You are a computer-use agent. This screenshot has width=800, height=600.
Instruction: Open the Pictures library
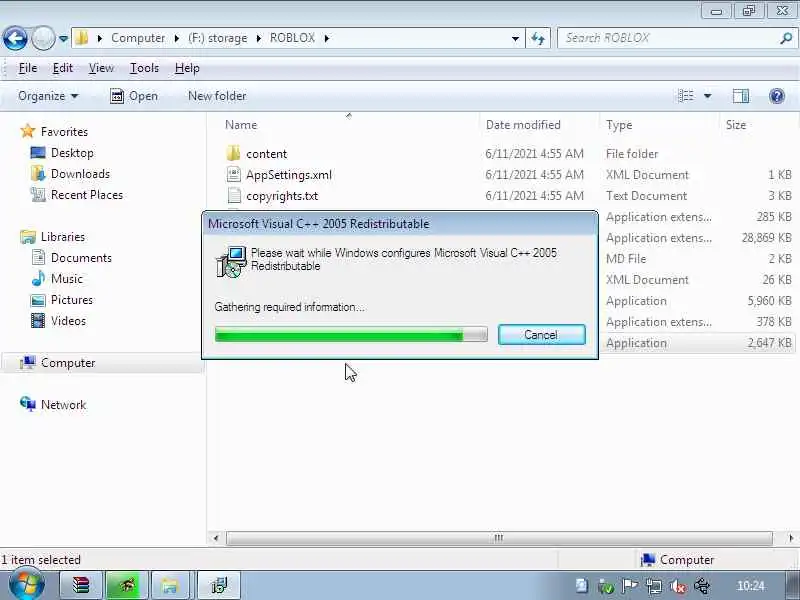pyautogui.click(x=71, y=299)
